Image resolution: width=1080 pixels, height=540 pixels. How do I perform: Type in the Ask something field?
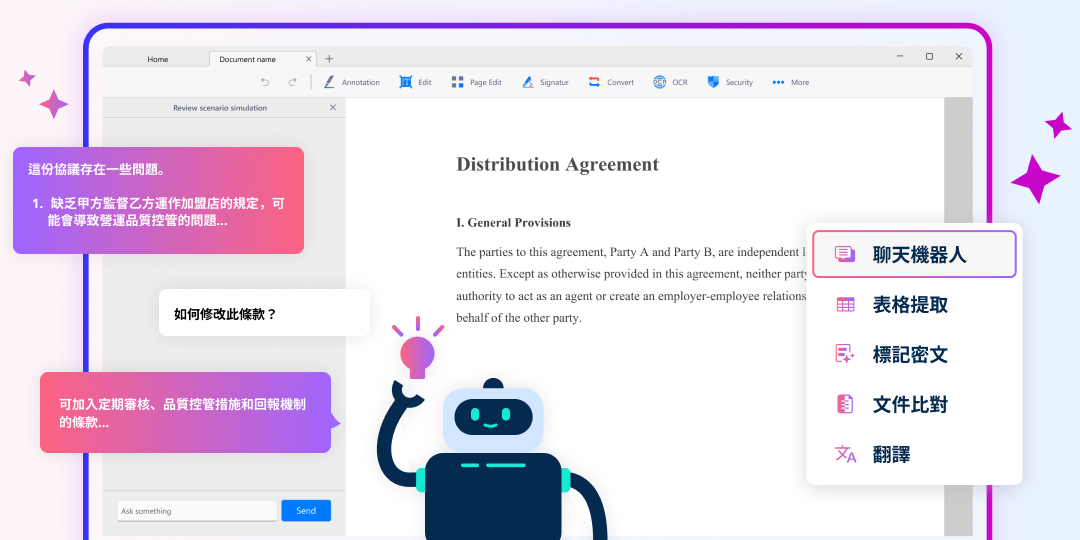197,511
